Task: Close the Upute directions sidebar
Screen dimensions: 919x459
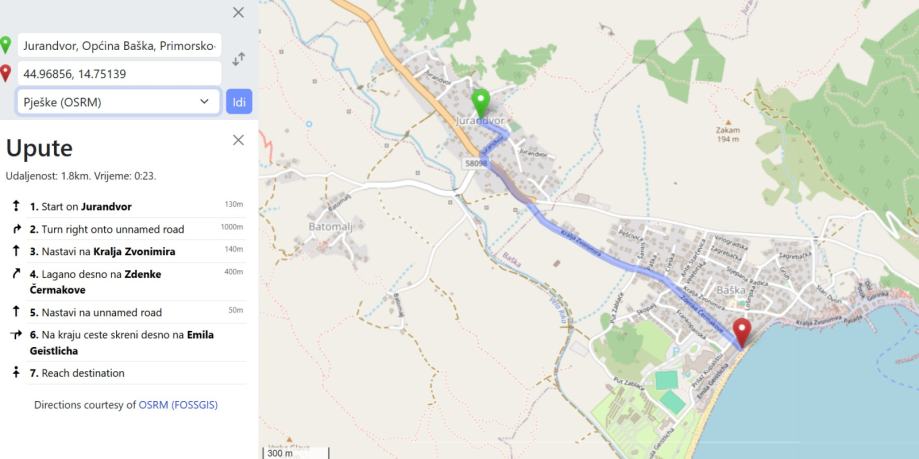Action: click(239, 140)
